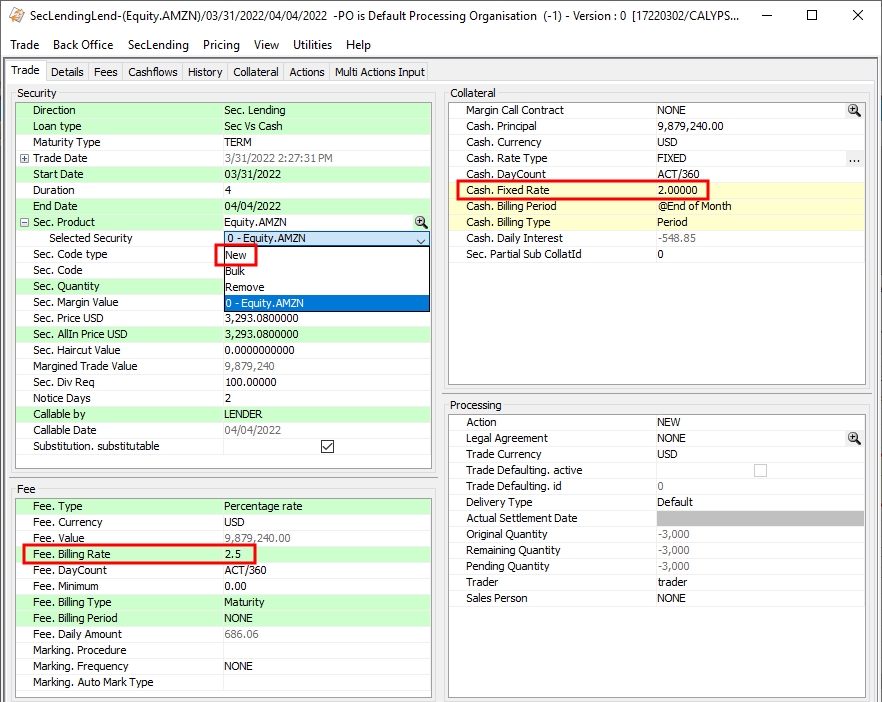Maximize the SecLending trade window
Screen dimensions: 882x702
click(x=812, y=15)
